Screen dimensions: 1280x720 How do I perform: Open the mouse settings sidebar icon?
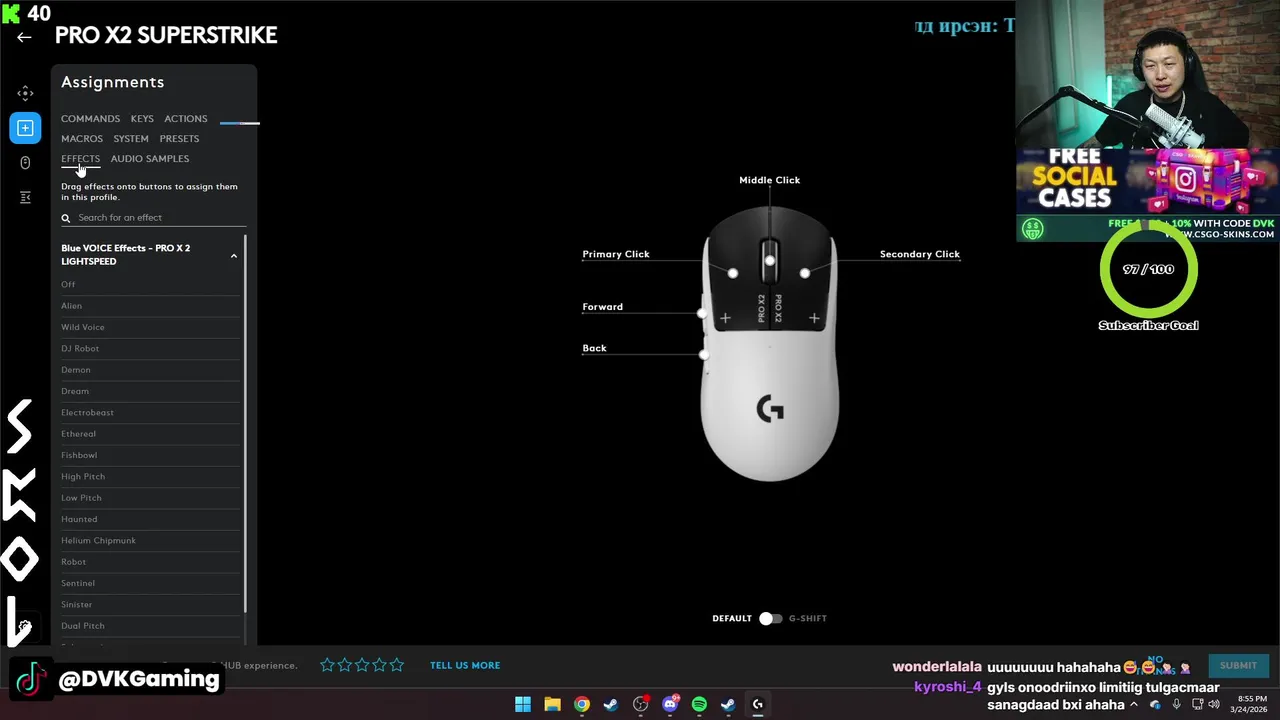(25, 163)
